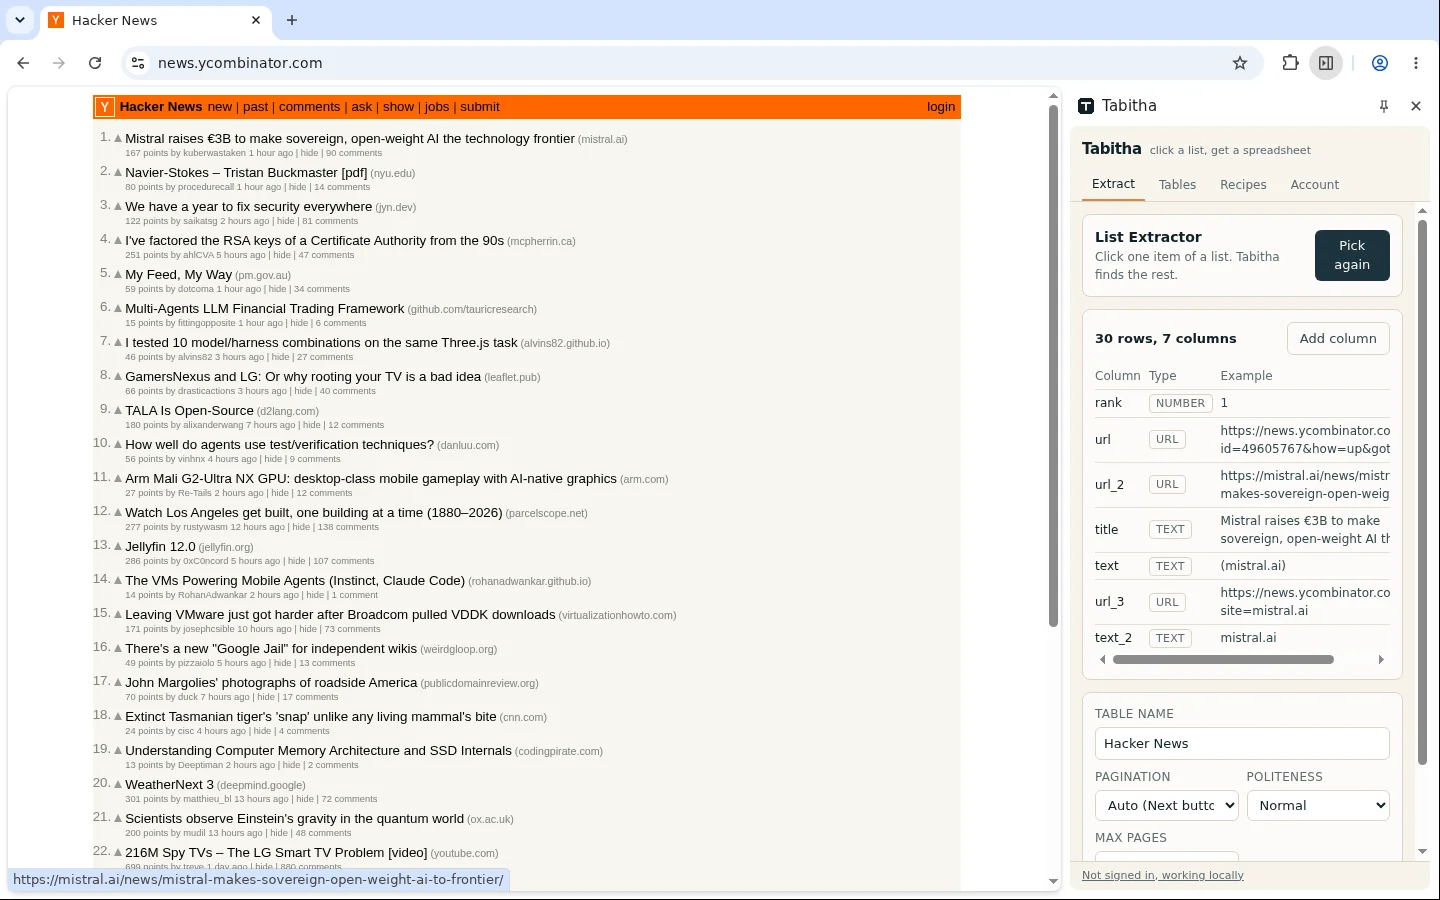Open the 'submit' header link
This screenshot has height=900, width=1440.
[480, 107]
